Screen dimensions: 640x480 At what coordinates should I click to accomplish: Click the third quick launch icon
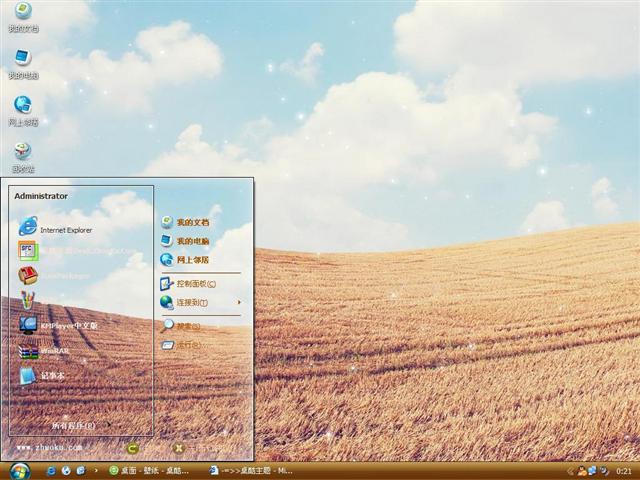[81, 471]
